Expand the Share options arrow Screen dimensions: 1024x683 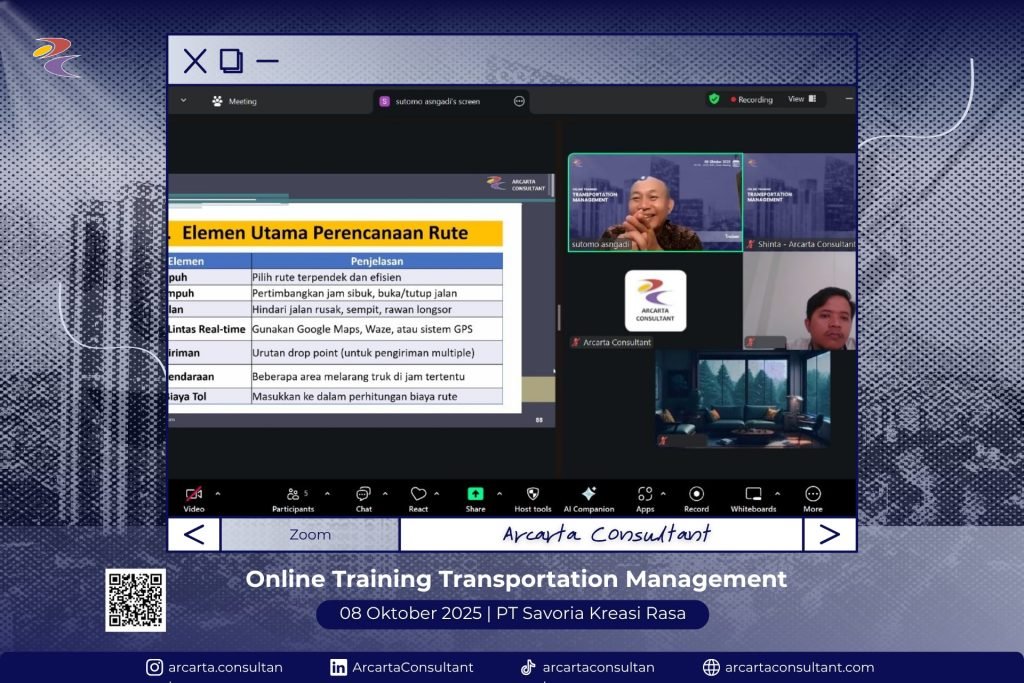point(499,493)
